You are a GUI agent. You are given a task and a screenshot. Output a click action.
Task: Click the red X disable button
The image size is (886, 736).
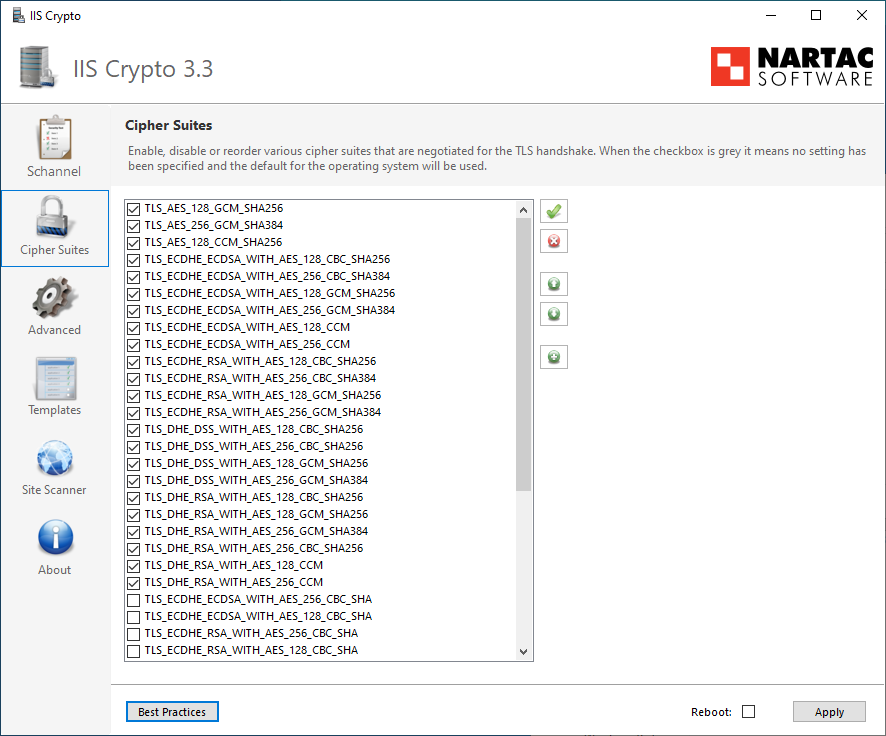[x=554, y=241]
